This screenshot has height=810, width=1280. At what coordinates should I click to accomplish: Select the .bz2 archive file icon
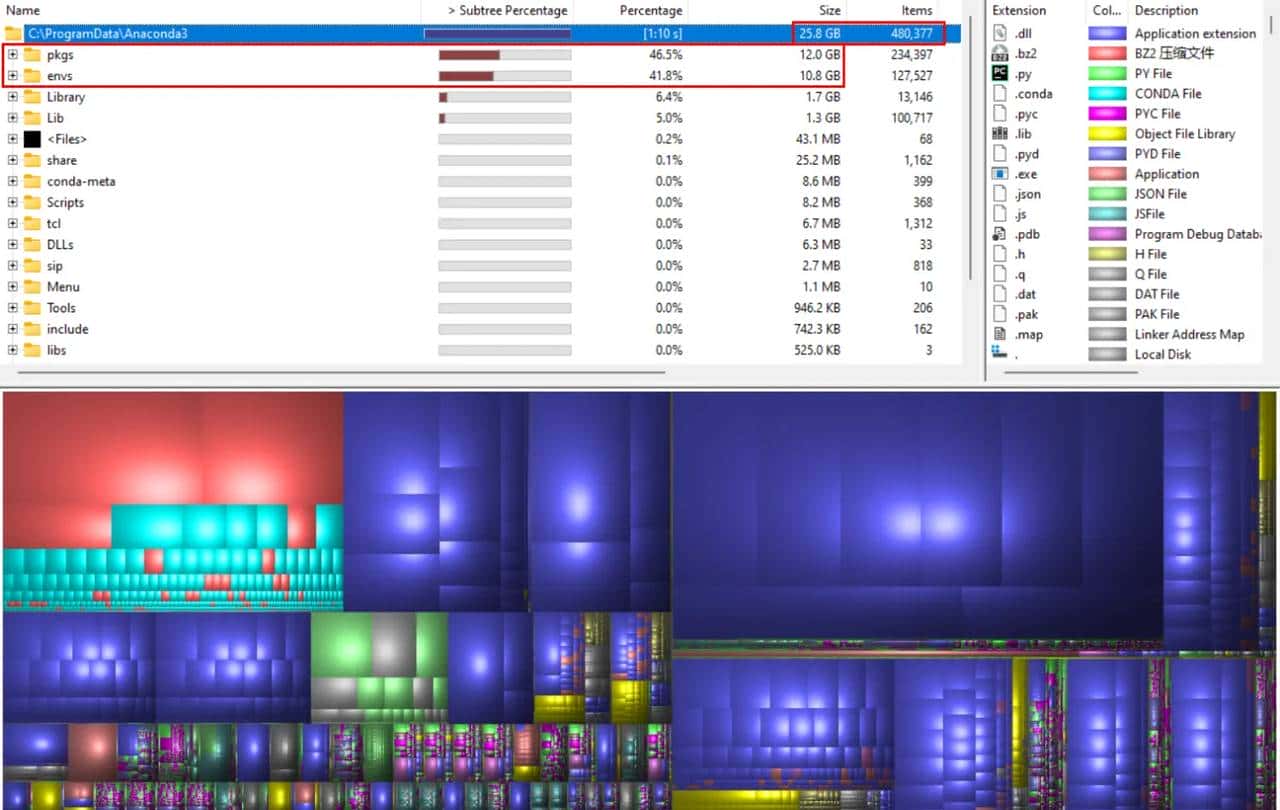[1001, 53]
